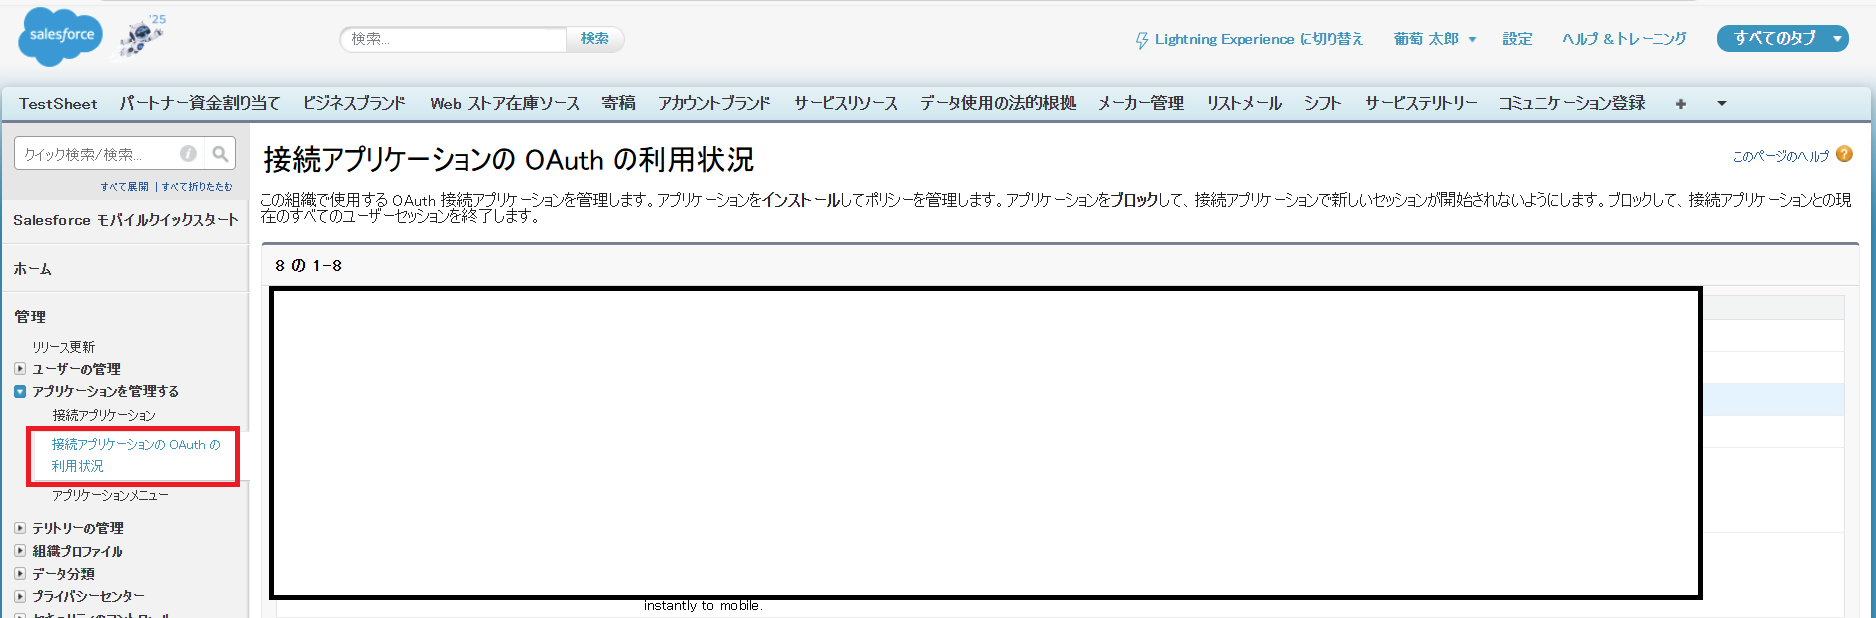1876x618 pixels.
Task: Click the 設定 link in header
Action: [1517, 39]
